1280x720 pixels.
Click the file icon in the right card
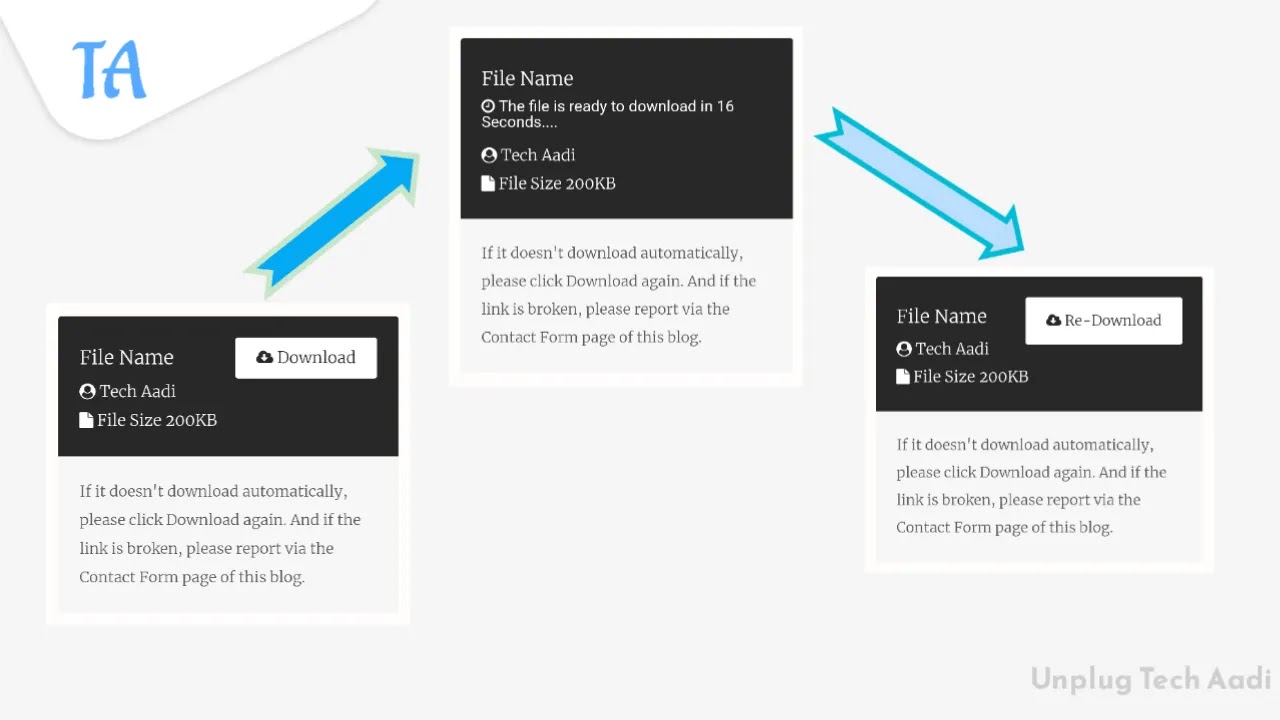[903, 376]
